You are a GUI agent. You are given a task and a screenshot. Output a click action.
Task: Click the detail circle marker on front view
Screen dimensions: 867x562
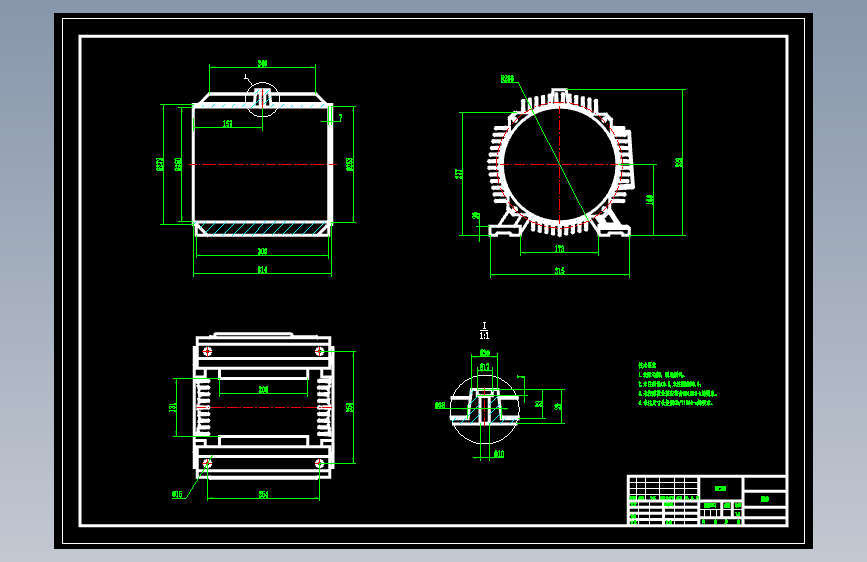pyautogui.click(x=262, y=100)
